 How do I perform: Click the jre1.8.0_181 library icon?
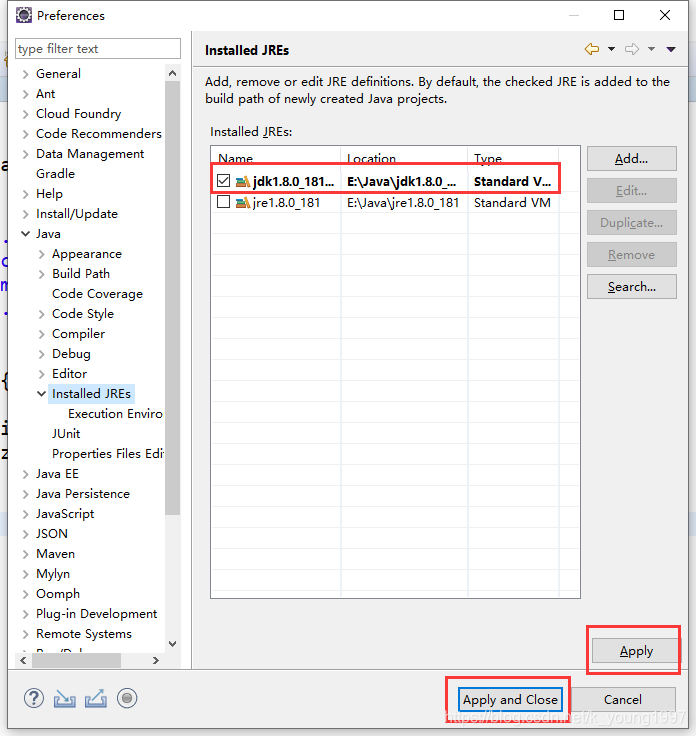click(243, 203)
